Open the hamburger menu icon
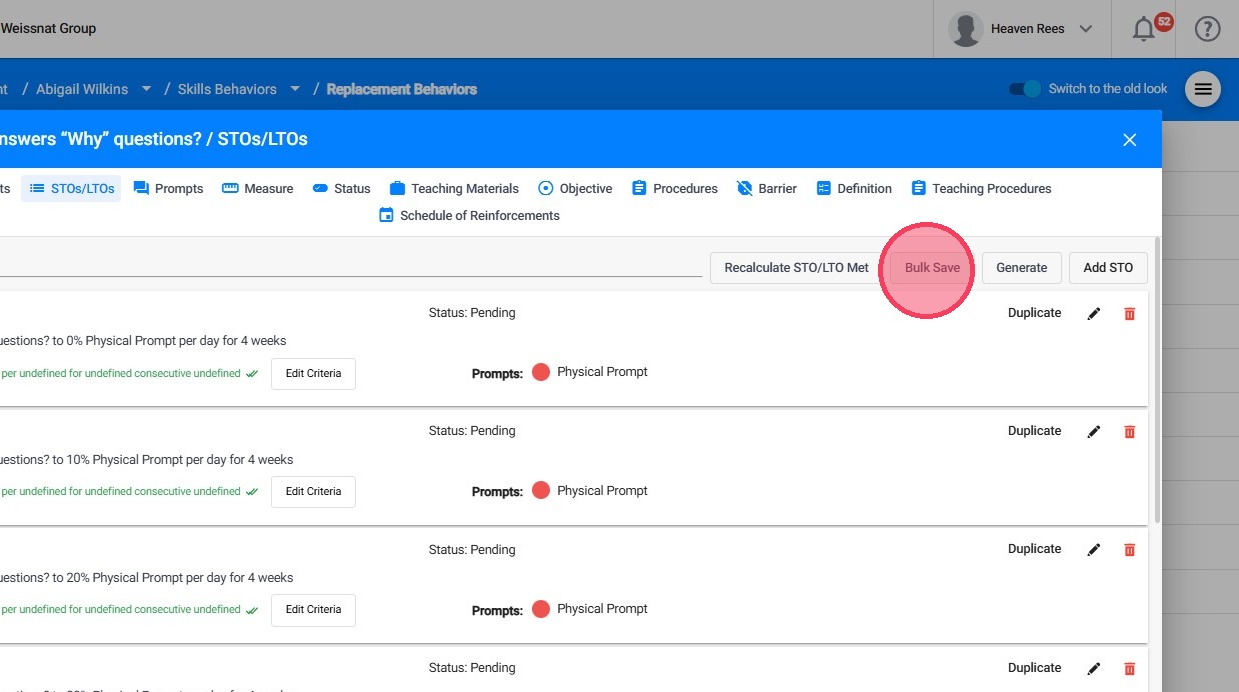 (1203, 89)
